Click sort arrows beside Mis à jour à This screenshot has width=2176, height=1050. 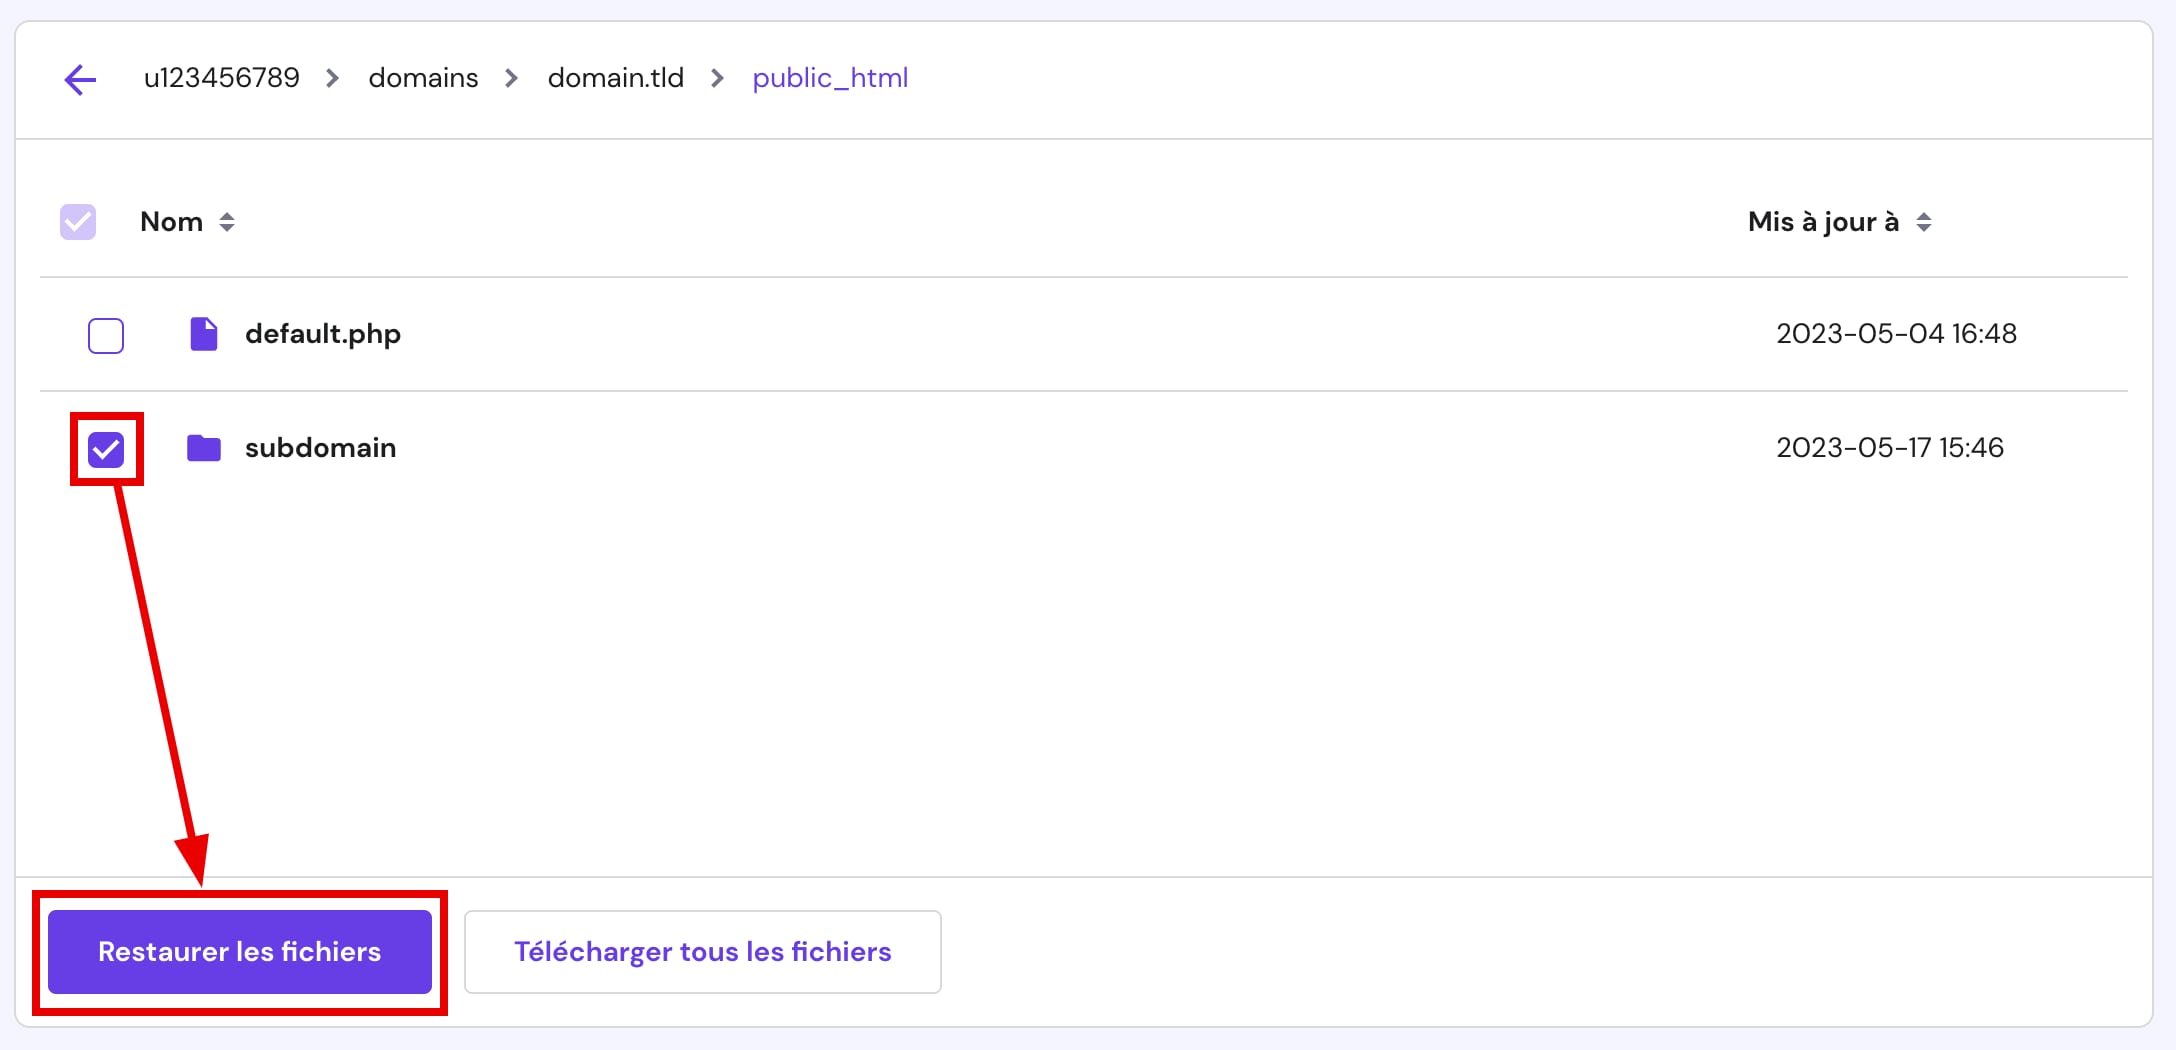[1923, 222]
